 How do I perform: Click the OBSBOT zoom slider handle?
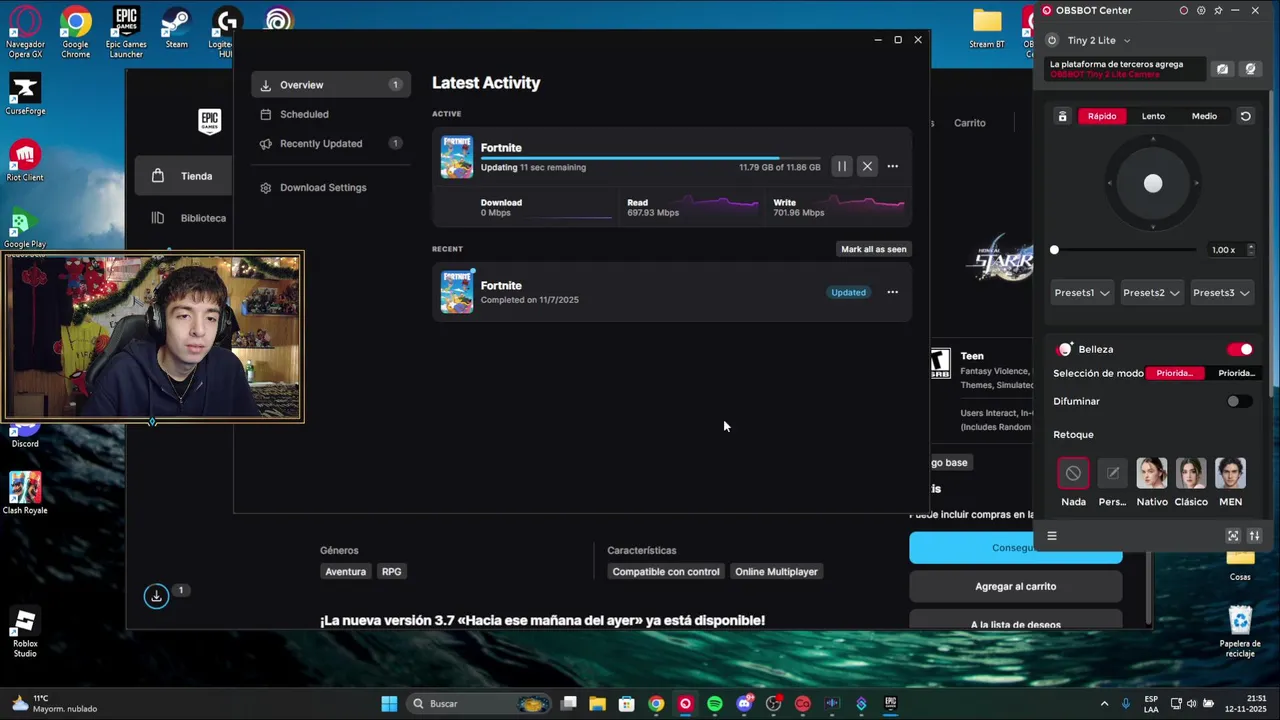pyautogui.click(x=1054, y=250)
